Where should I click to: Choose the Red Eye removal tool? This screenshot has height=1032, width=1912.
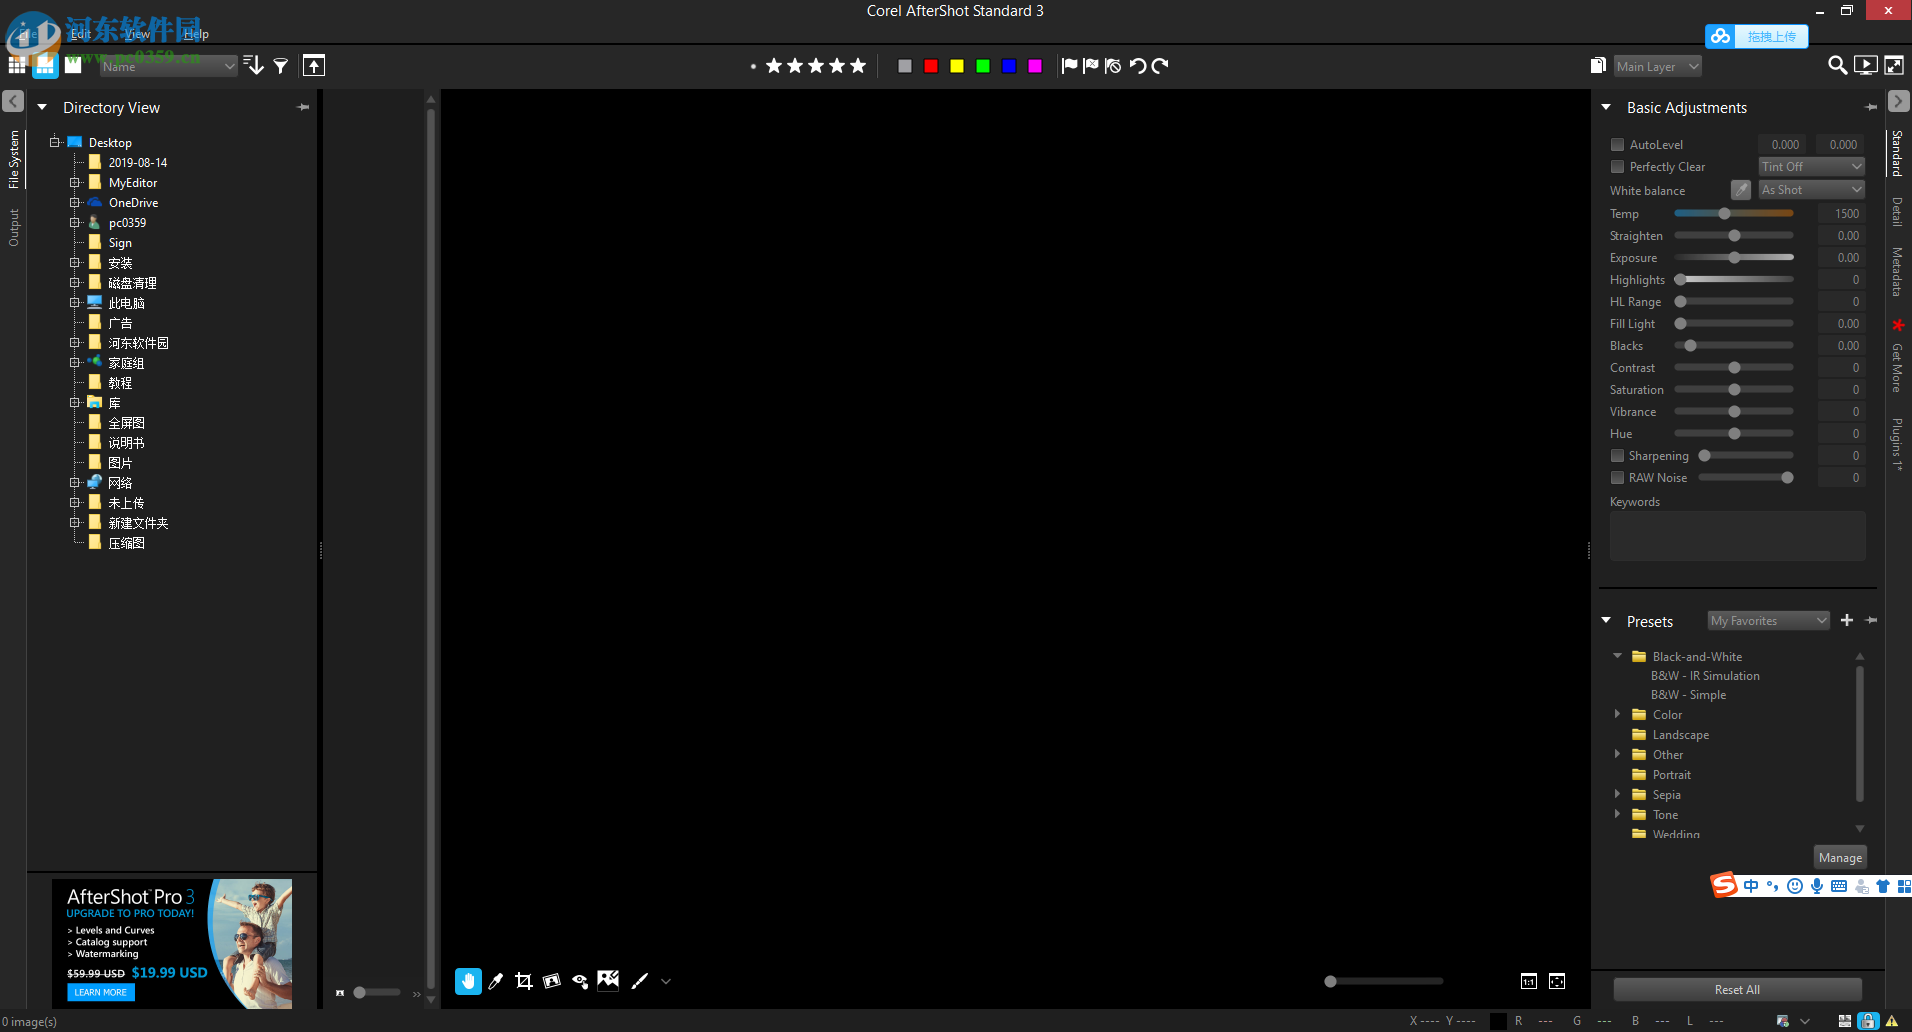click(580, 981)
